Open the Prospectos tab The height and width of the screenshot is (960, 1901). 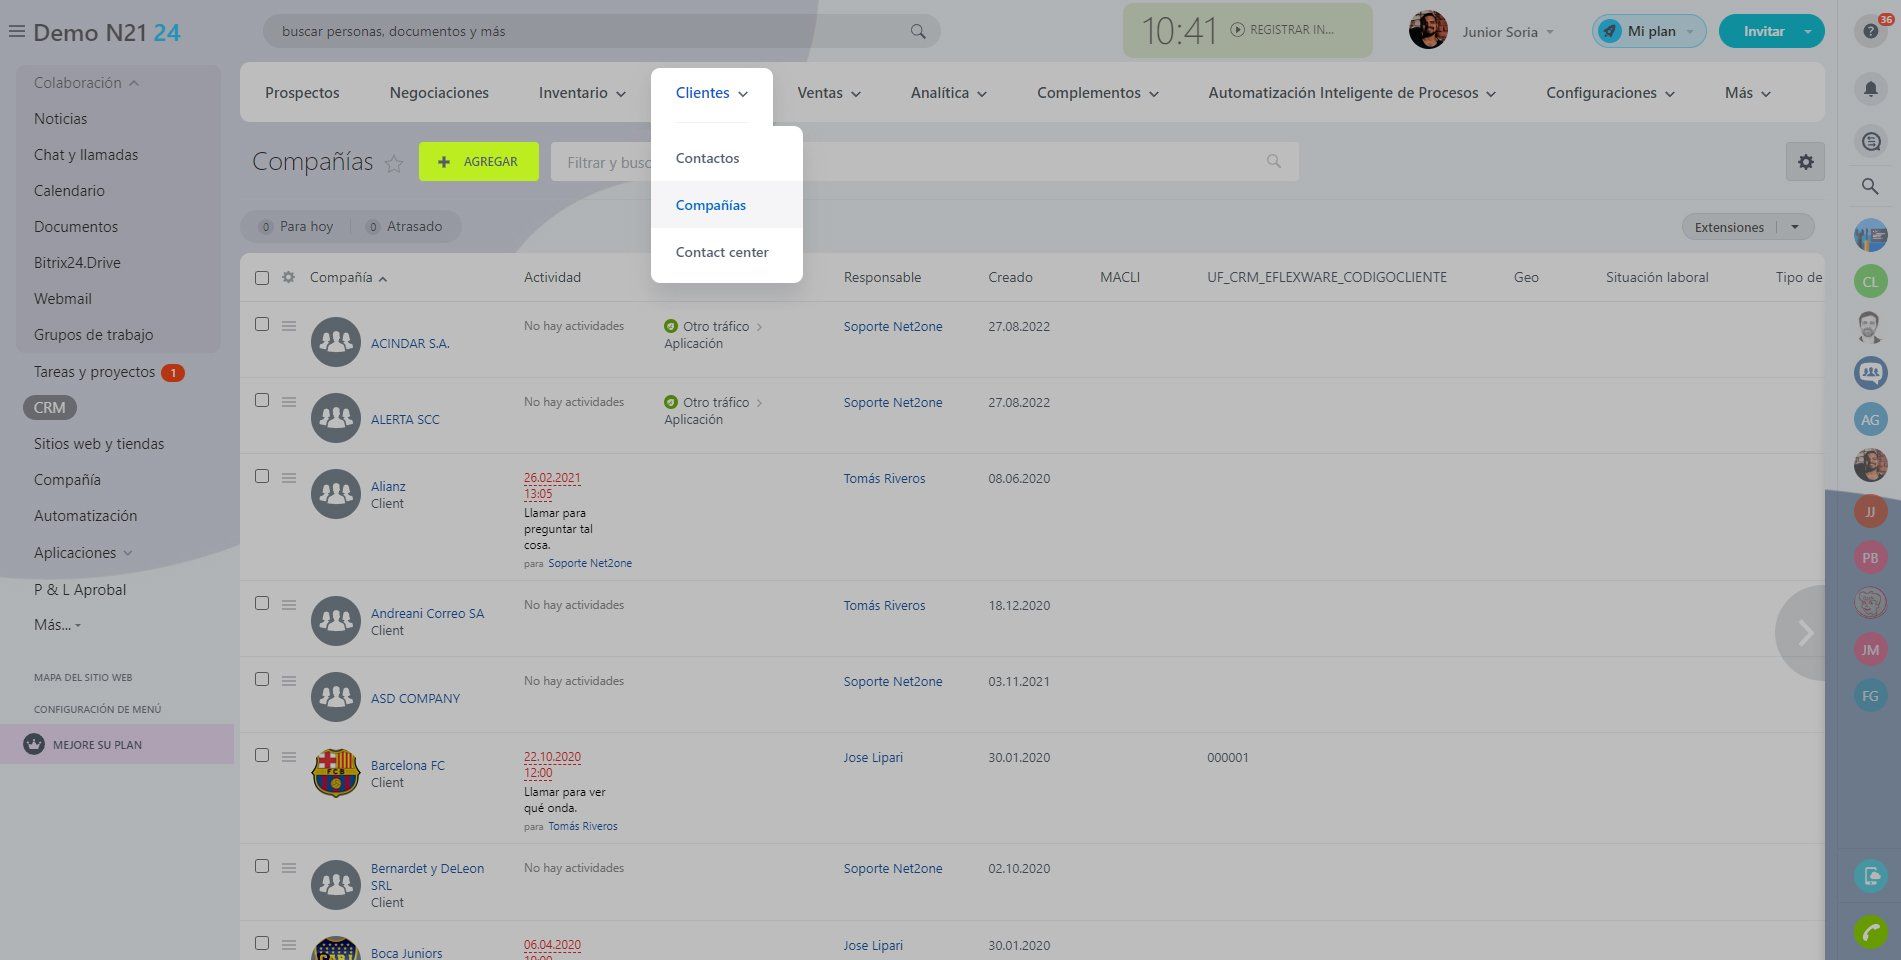point(302,93)
